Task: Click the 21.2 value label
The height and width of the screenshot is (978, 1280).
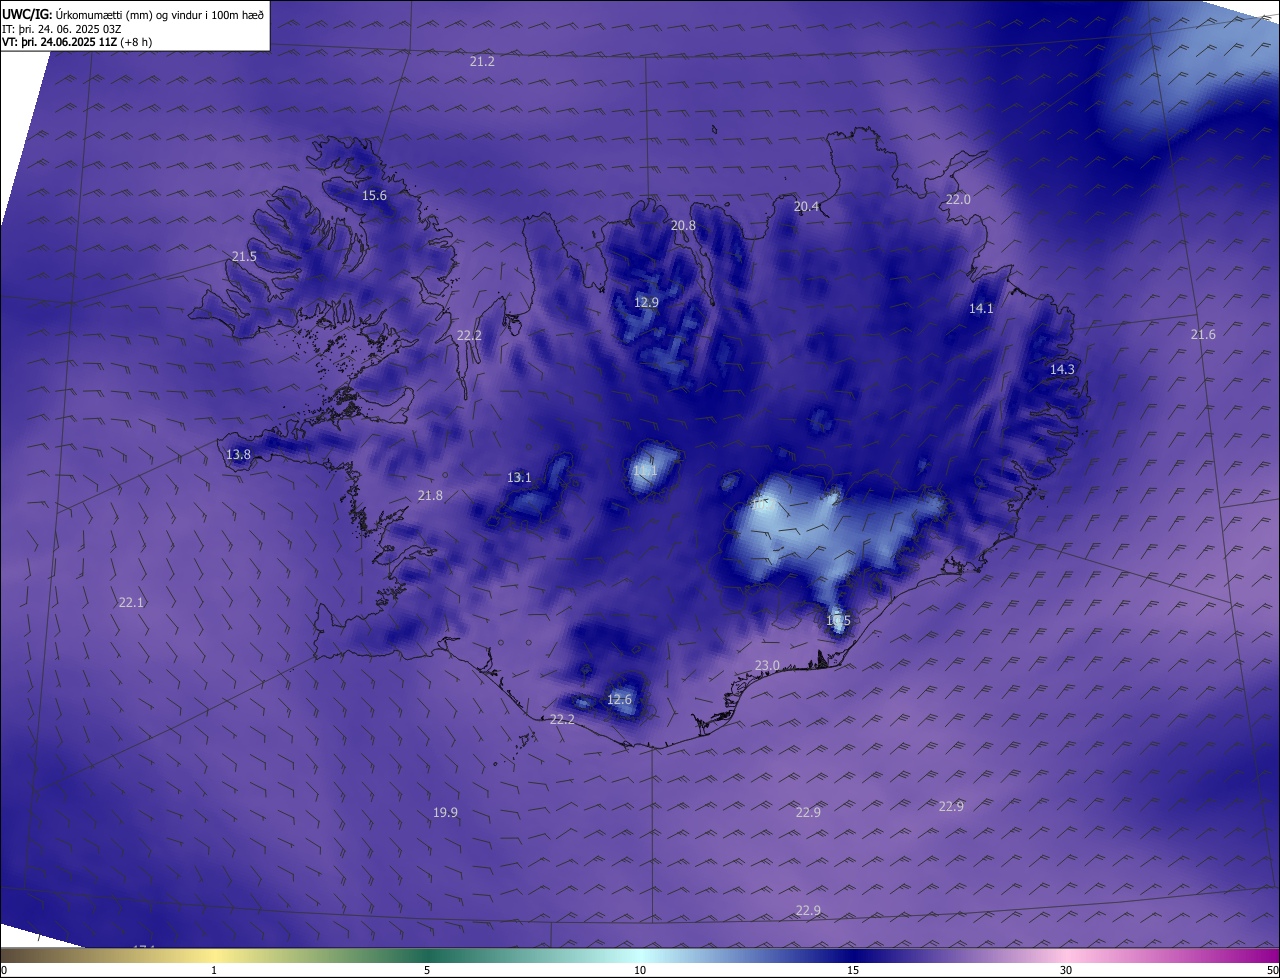Action: pos(482,61)
